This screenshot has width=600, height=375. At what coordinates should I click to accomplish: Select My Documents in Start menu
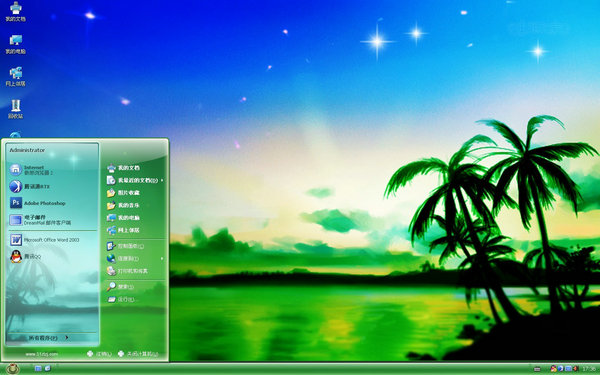click(135, 168)
